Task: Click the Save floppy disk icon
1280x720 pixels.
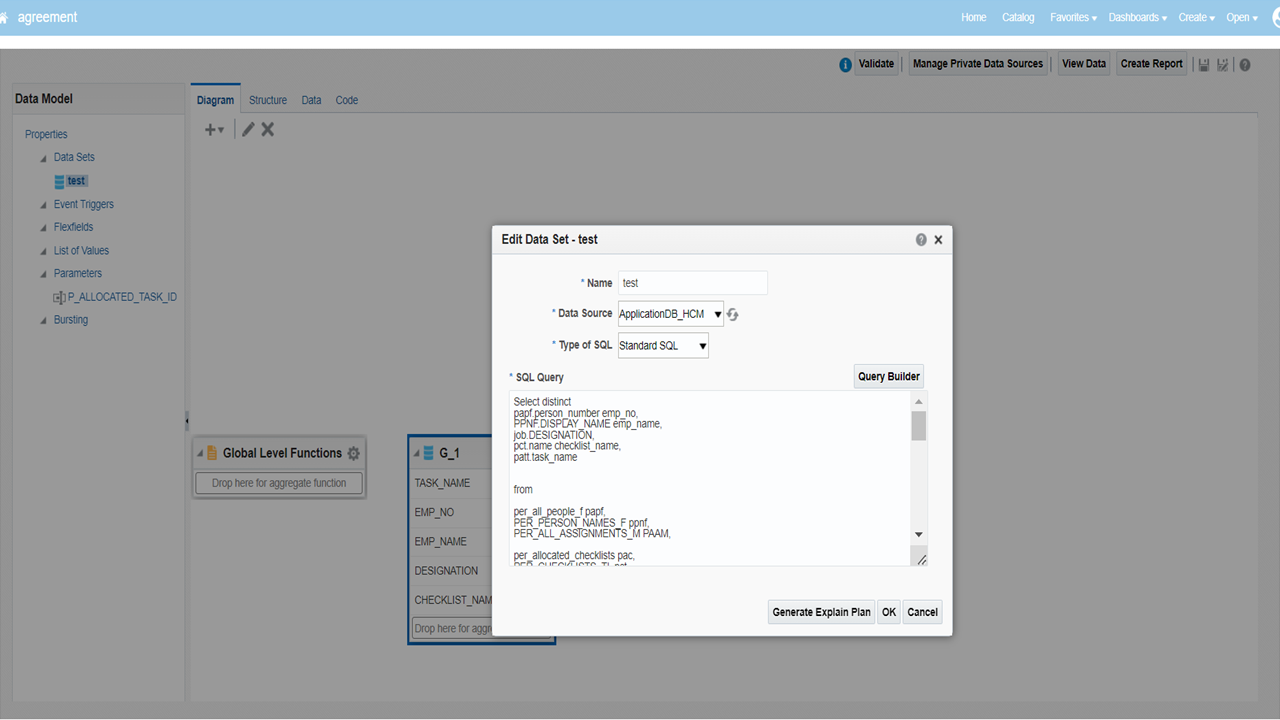Action: pyautogui.click(x=1204, y=64)
